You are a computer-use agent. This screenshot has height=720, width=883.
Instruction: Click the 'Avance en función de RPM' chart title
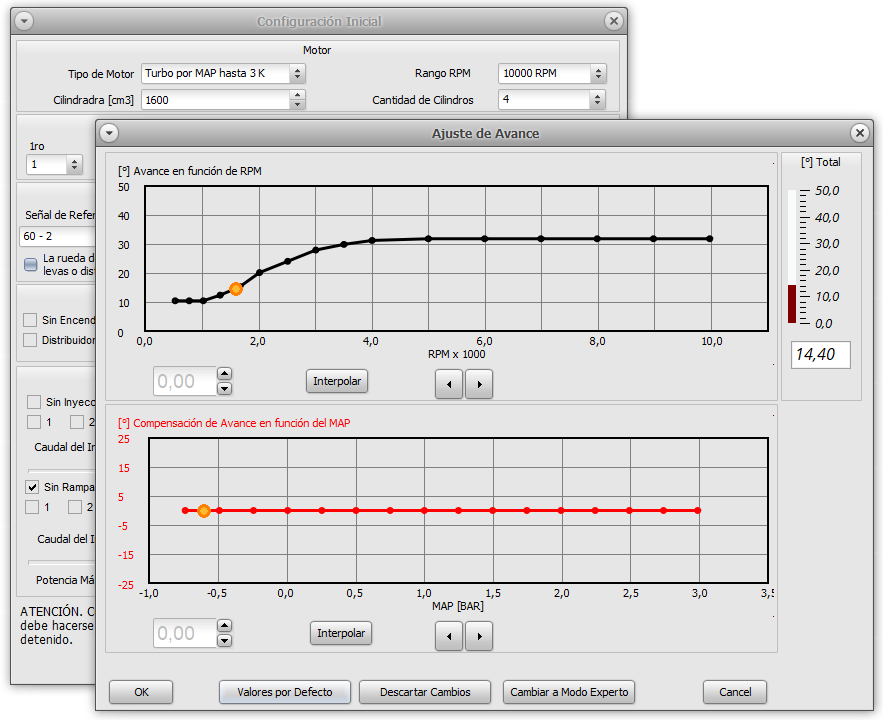click(190, 171)
